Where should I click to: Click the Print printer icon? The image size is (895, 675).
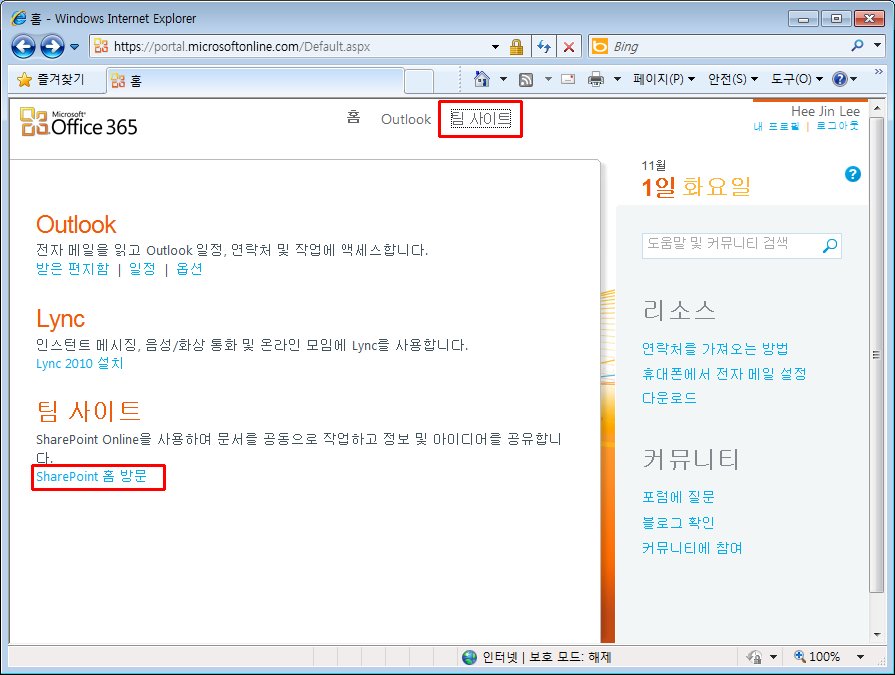pos(596,79)
